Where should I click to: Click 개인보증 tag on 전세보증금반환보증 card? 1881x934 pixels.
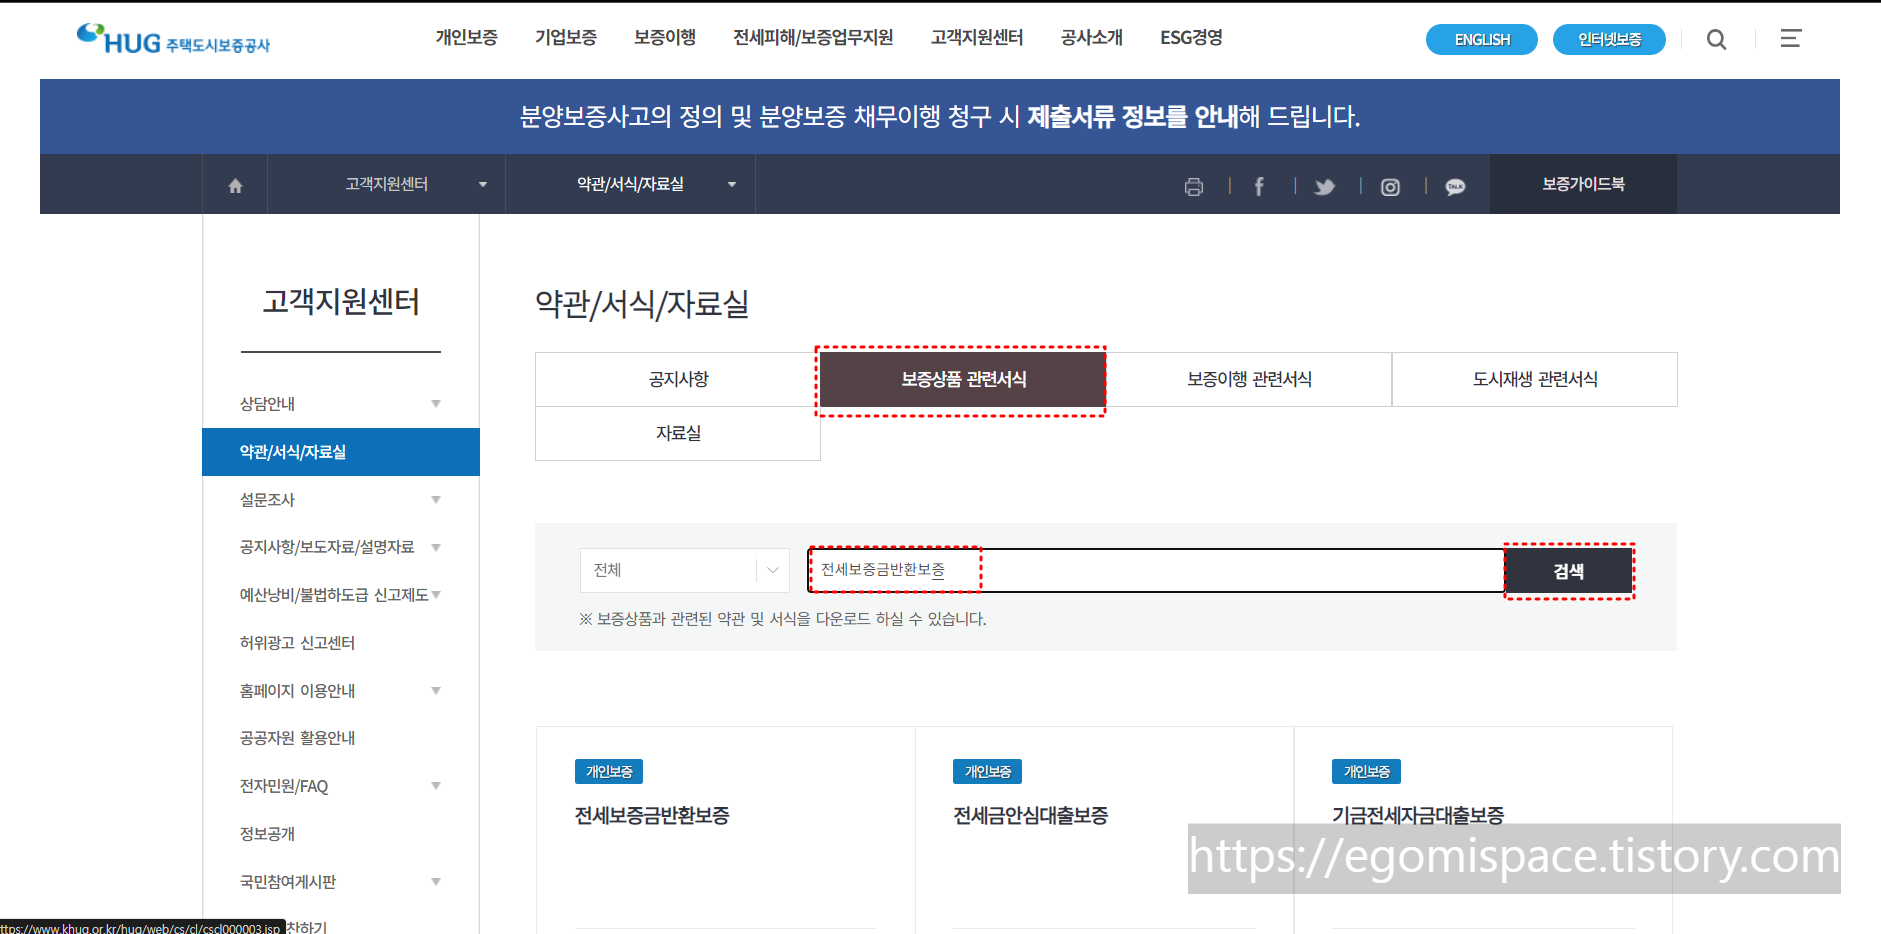609,772
